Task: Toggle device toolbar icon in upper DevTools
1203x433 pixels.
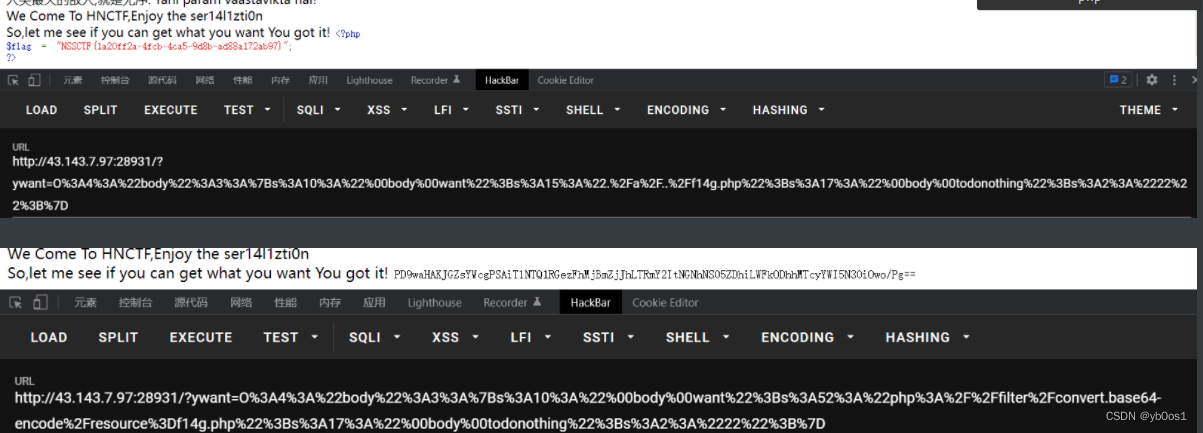Action: click(x=34, y=80)
